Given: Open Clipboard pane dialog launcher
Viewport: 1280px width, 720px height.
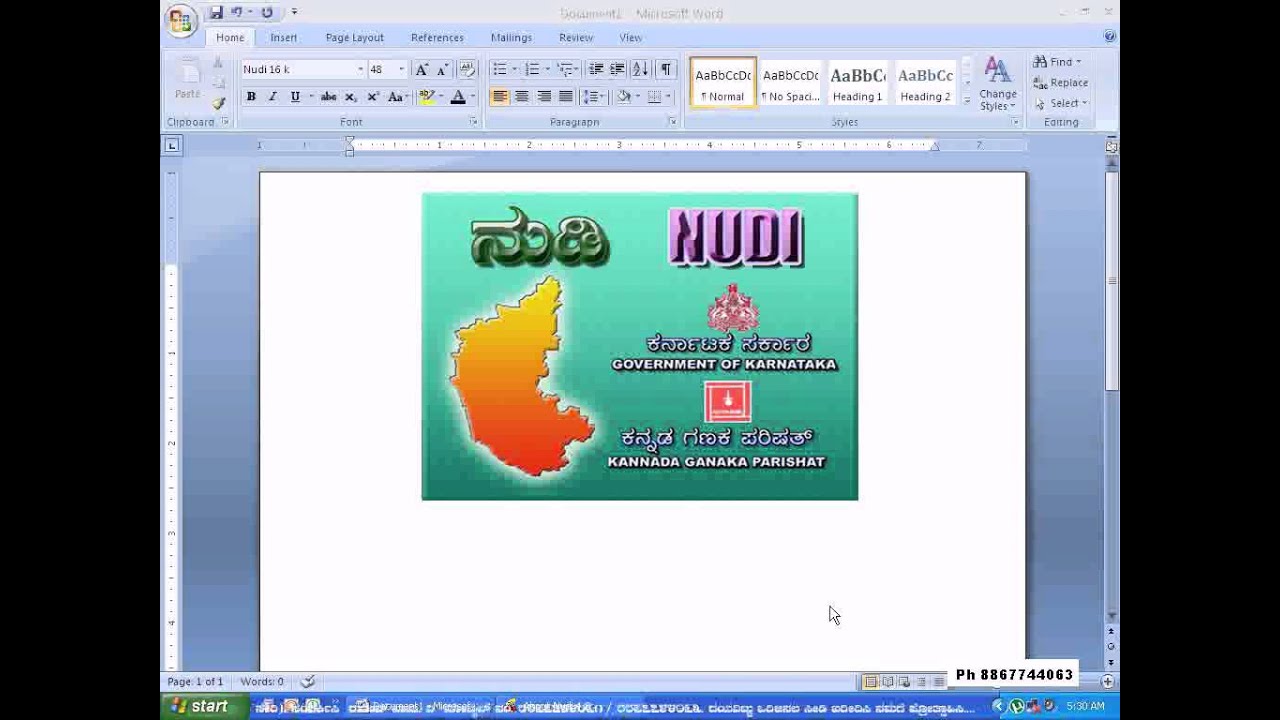Looking at the screenshot, I should tap(225, 122).
